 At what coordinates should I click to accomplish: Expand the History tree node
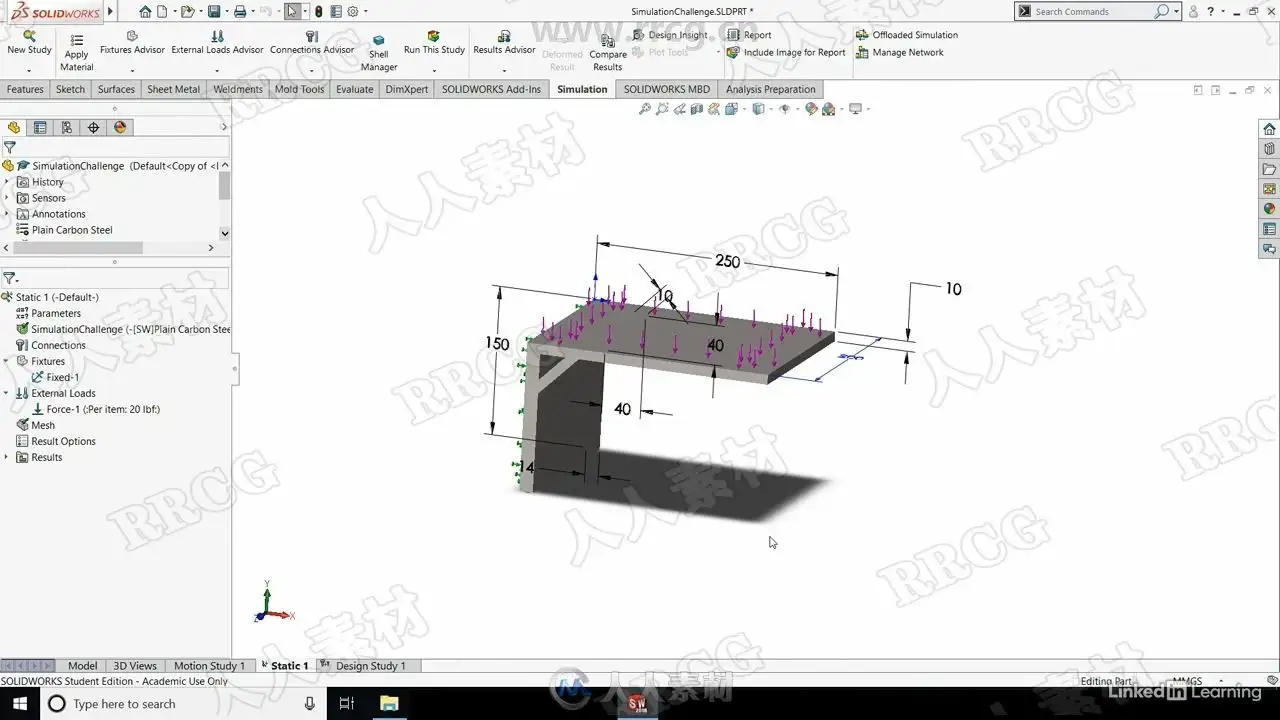coord(6,182)
